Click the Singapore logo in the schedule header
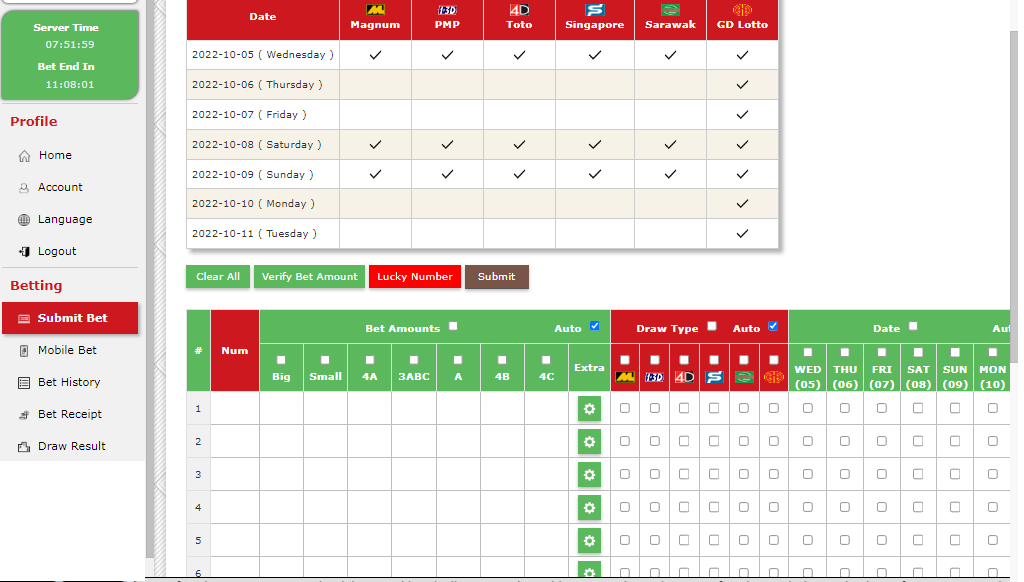This screenshot has height=582, width=1024. coord(595,10)
